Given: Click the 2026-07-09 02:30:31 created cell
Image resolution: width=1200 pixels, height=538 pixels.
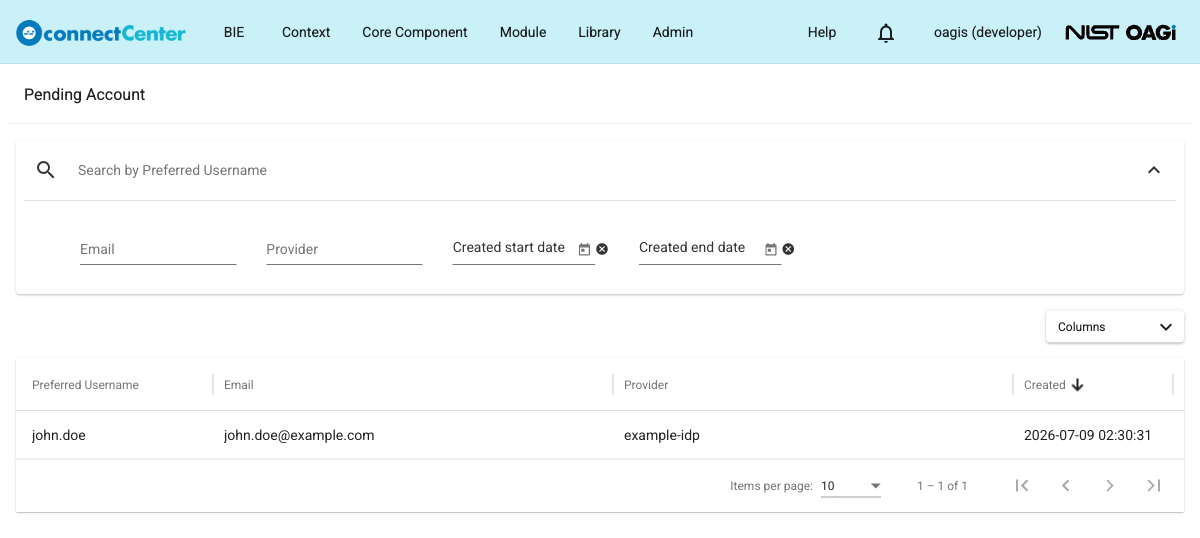Looking at the screenshot, I should click(1088, 435).
